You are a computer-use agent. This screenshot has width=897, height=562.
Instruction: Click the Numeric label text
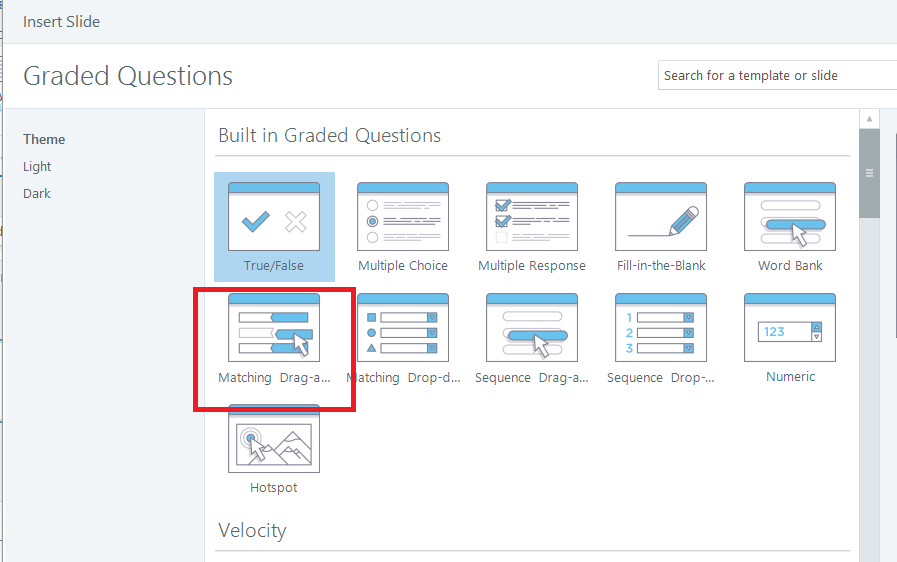click(790, 377)
